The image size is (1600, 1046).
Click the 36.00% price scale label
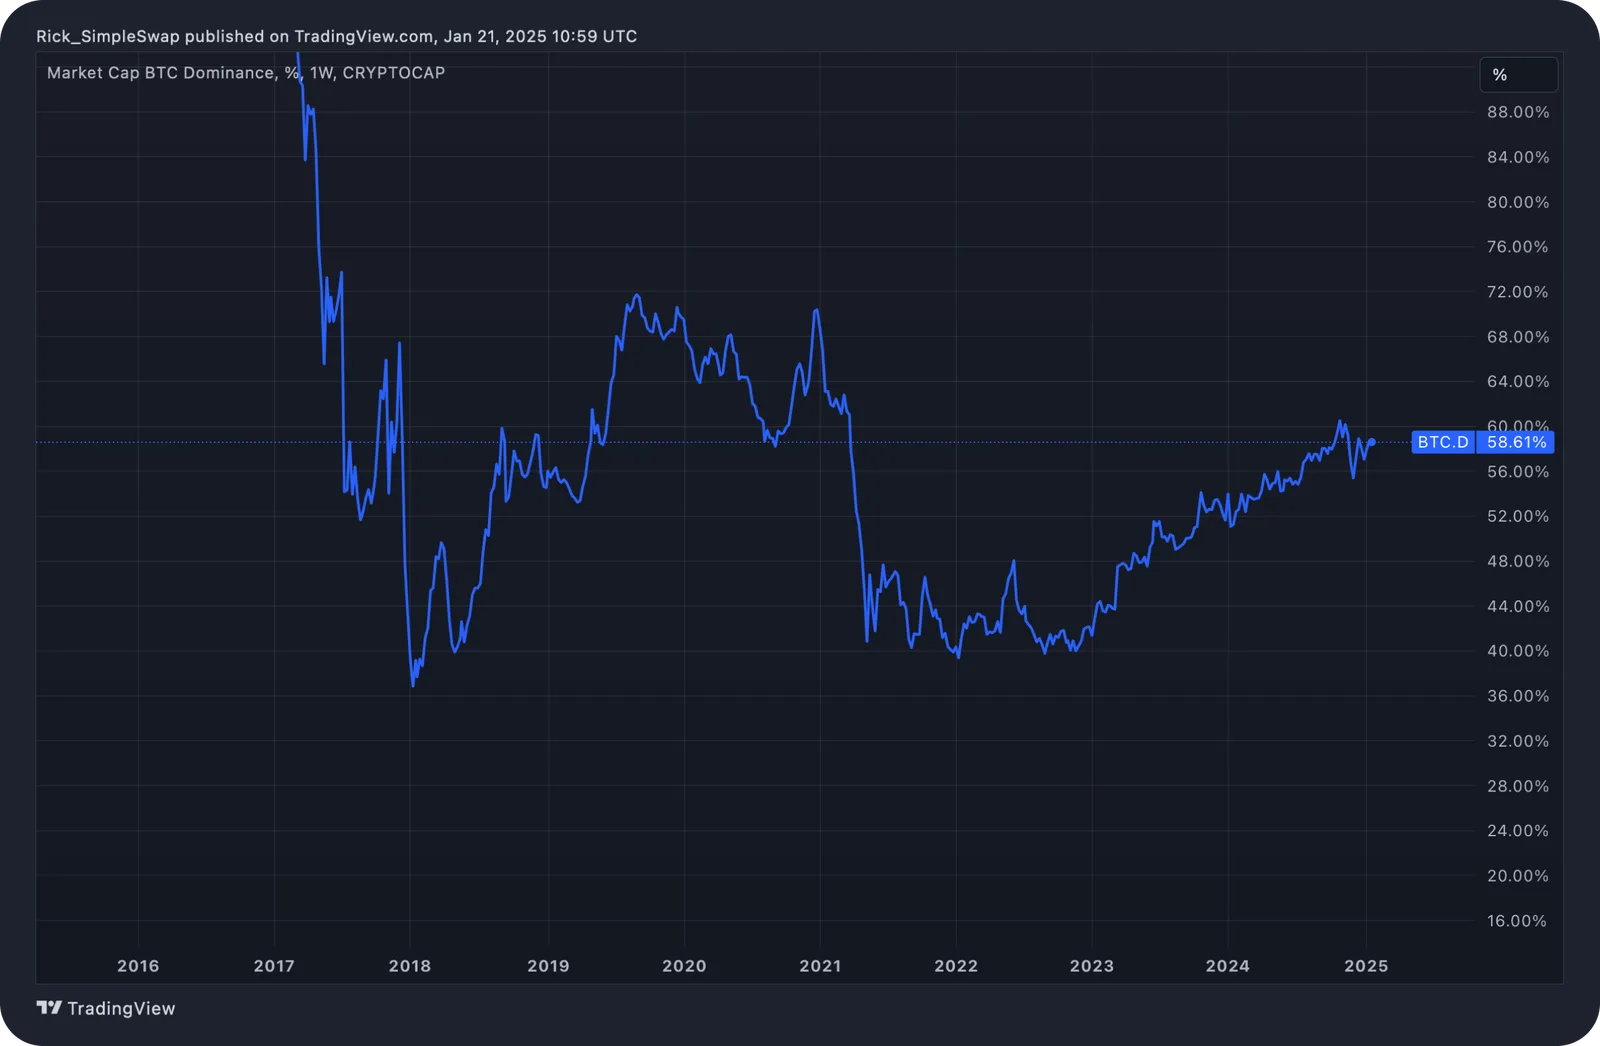1518,696
